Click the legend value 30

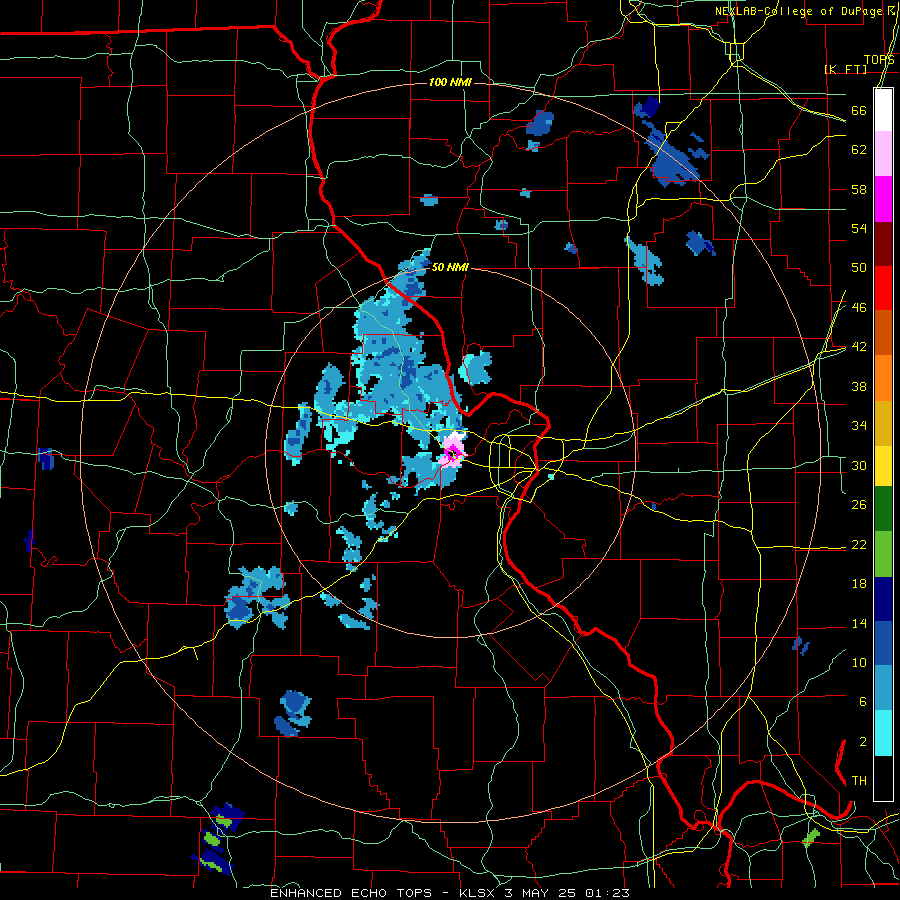pyautogui.click(x=859, y=465)
